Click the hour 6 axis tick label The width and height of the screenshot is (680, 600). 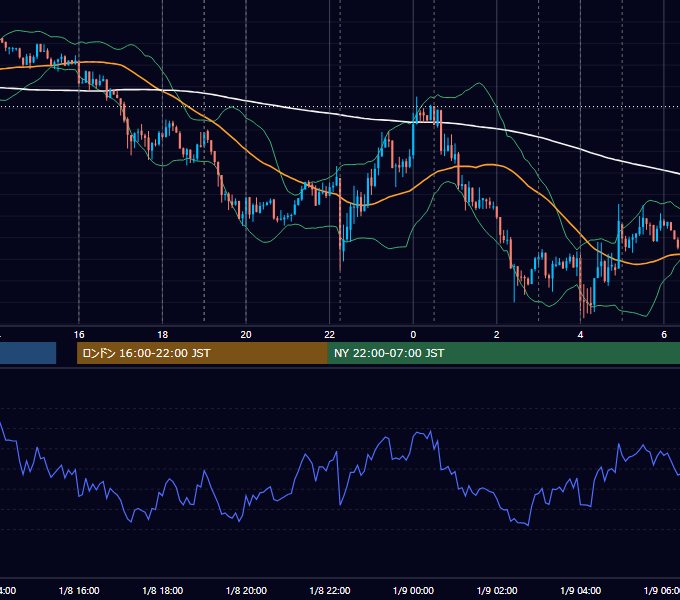pyautogui.click(x=664, y=335)
